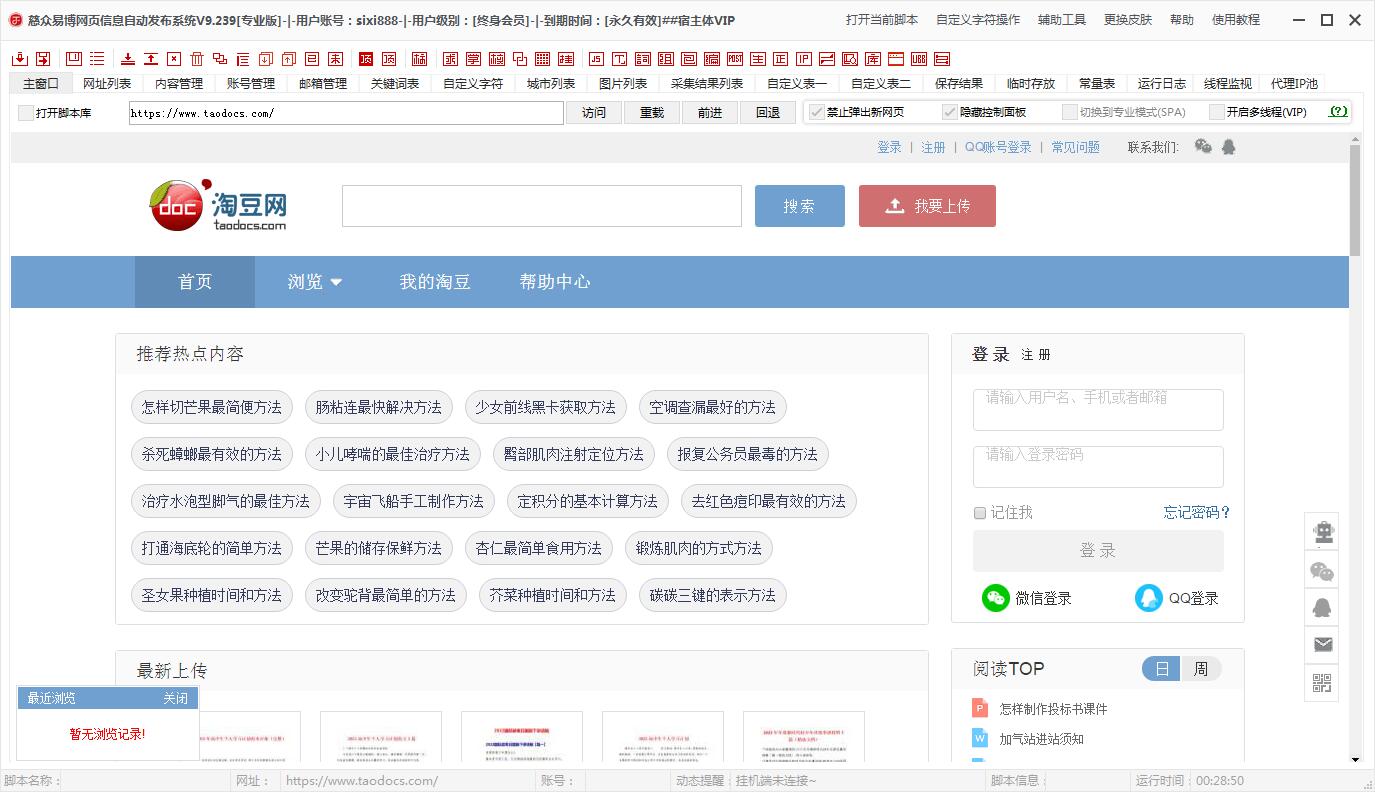Focus the 淘豆网 search box

coord(542,206)
